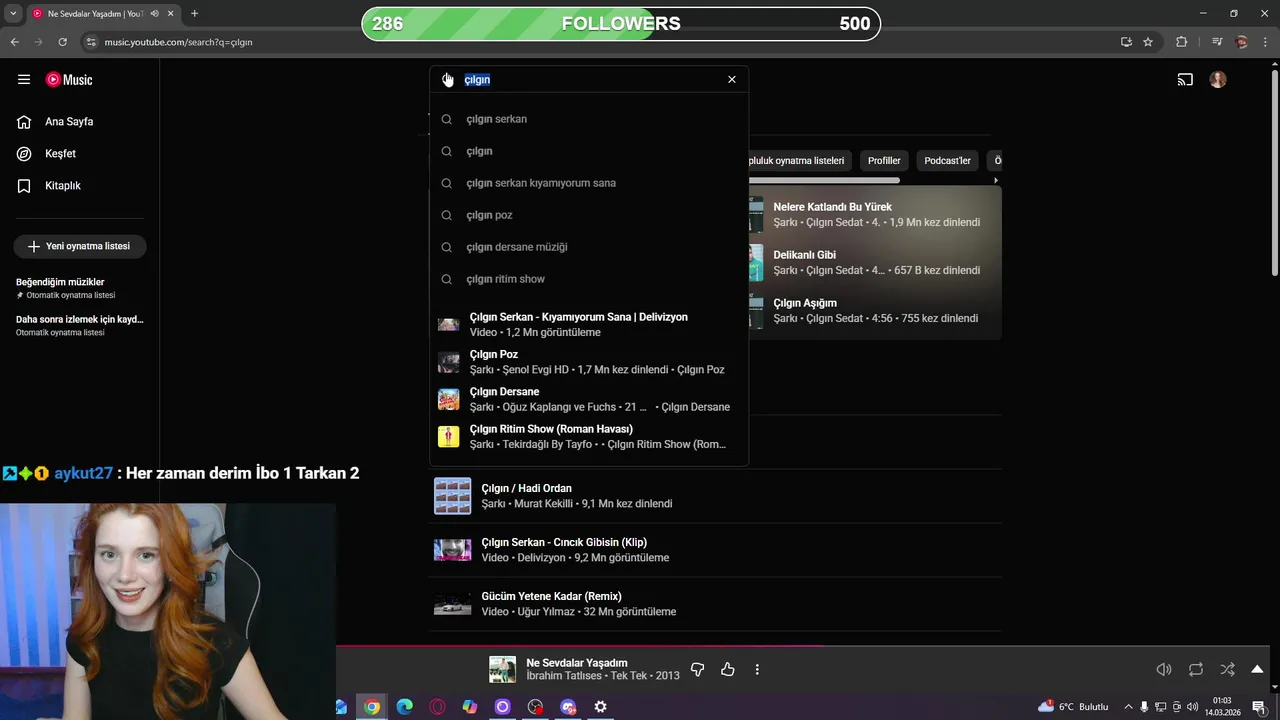This screenshot has height=720, width=1280.
Task: Click the now playing album art
Action: [502, 670]
